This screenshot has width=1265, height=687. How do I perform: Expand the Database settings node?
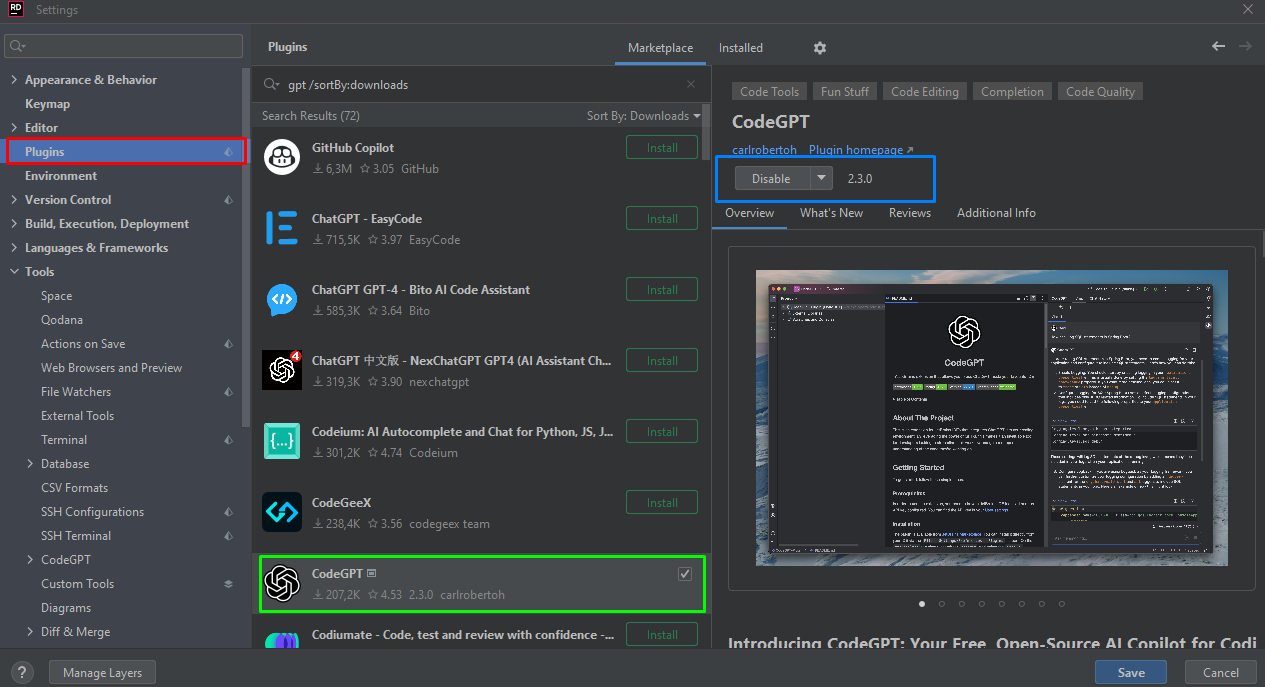[30, 464]
